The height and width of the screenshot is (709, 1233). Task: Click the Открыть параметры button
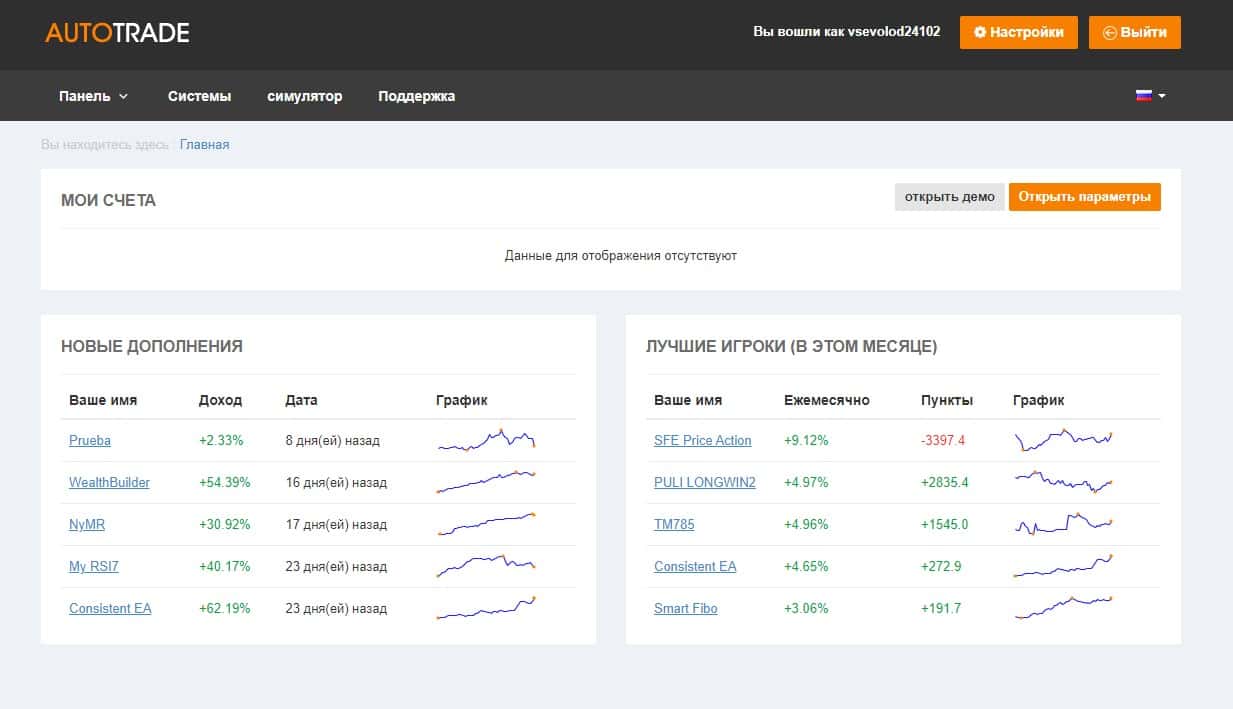pyautogui.click(x=1085, y=197)
